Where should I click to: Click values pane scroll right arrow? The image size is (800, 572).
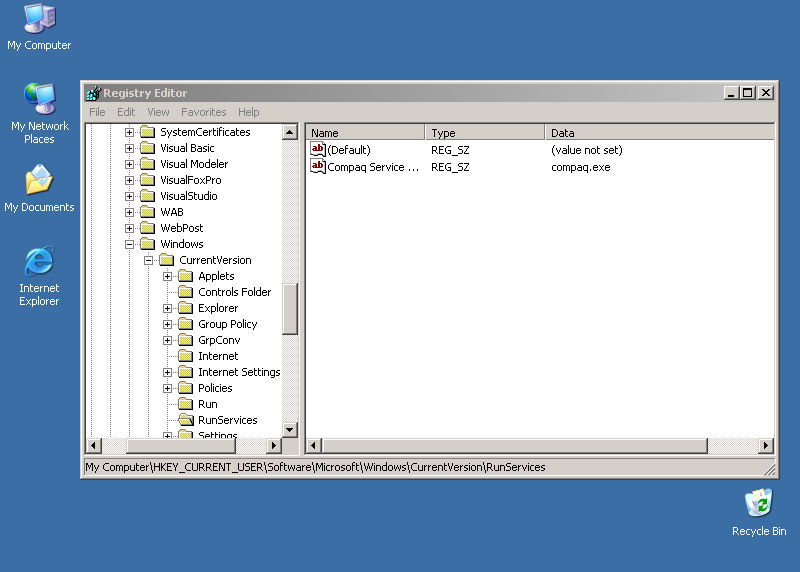point(766,445)
